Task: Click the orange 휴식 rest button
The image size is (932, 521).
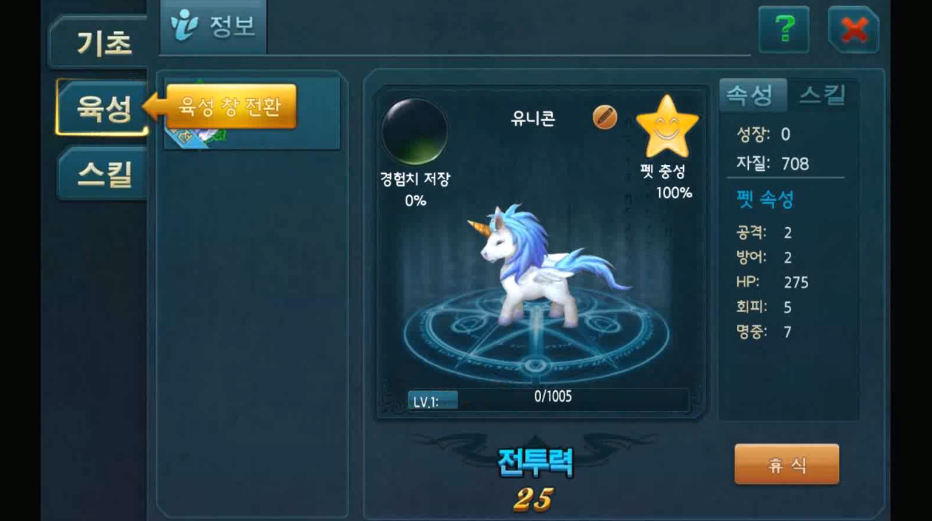Action: (x=786, y=464)
